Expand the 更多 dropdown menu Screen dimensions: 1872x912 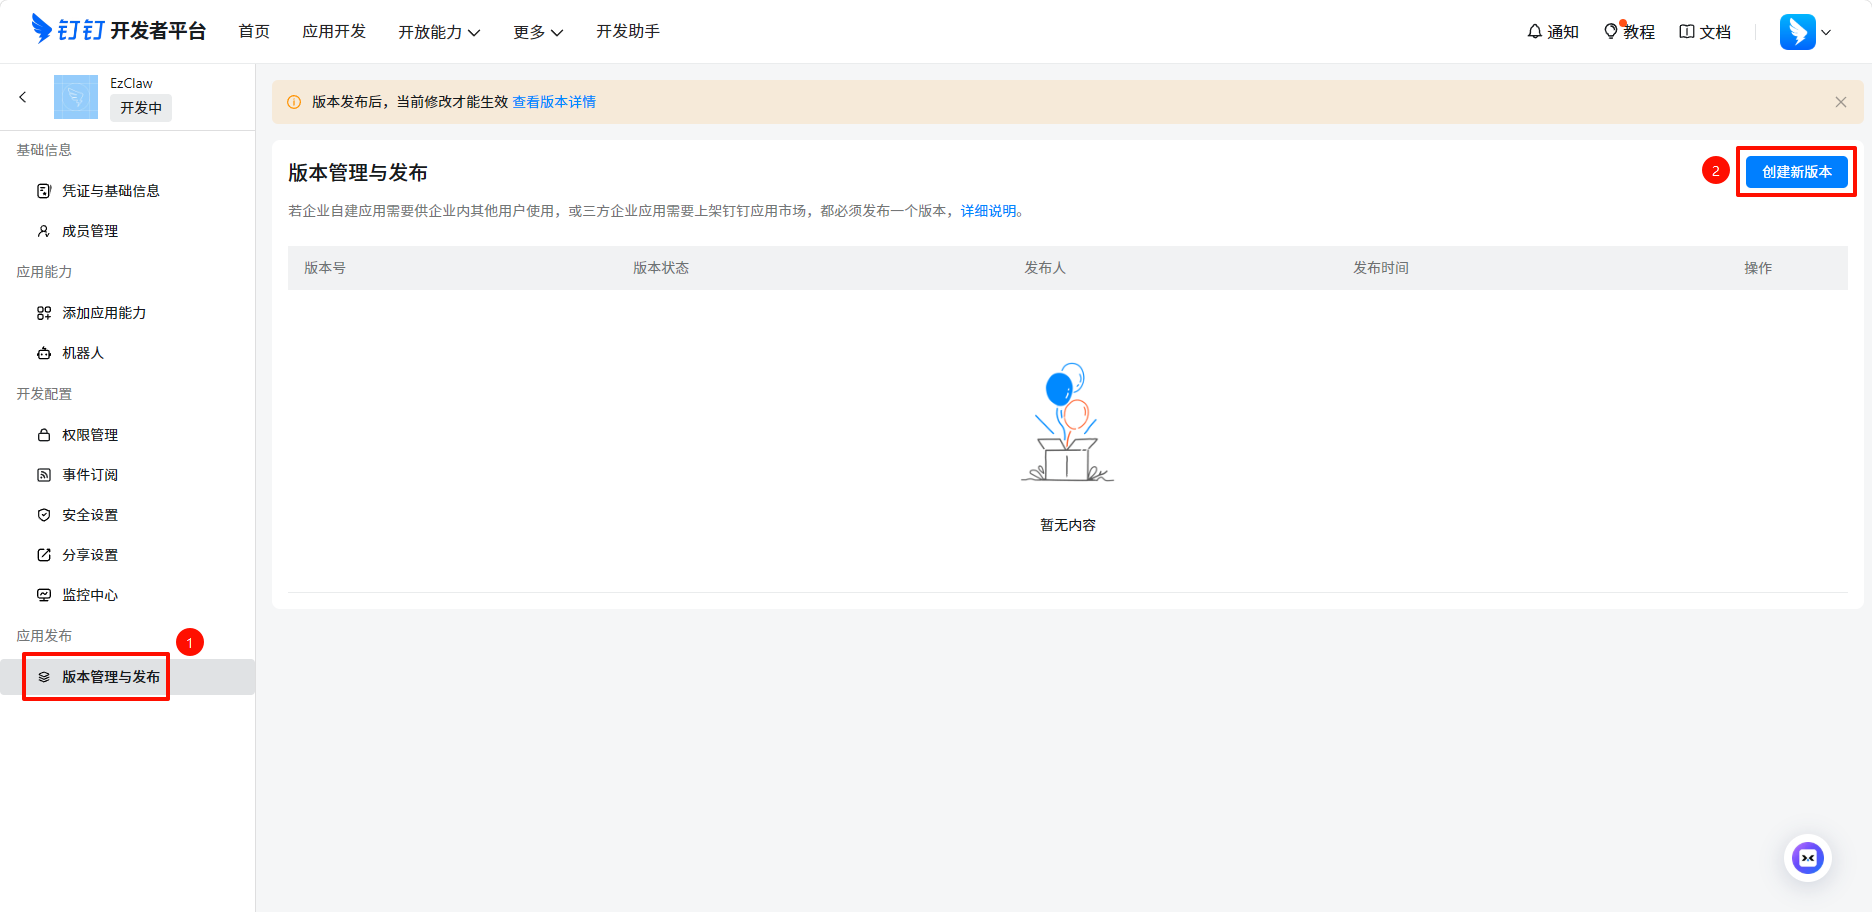(537, 32)
